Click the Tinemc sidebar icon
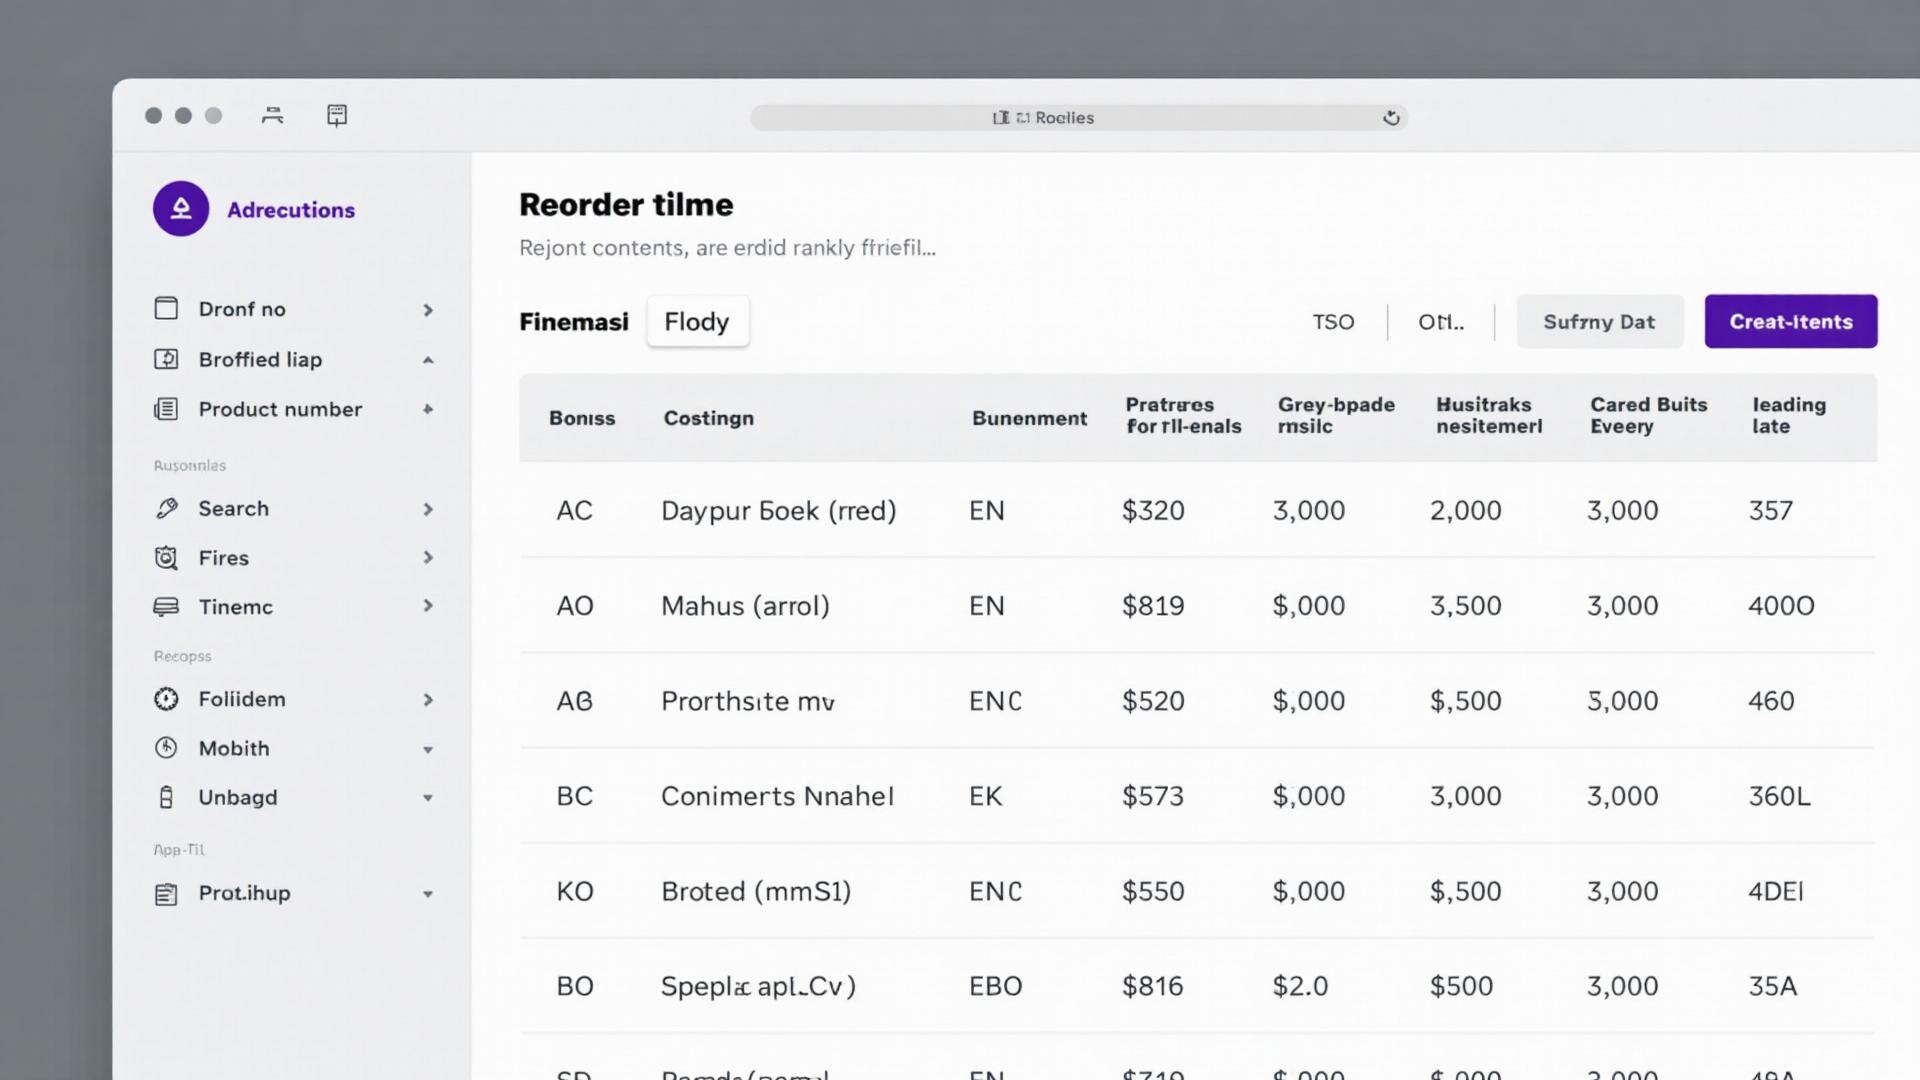 point(166,607)
